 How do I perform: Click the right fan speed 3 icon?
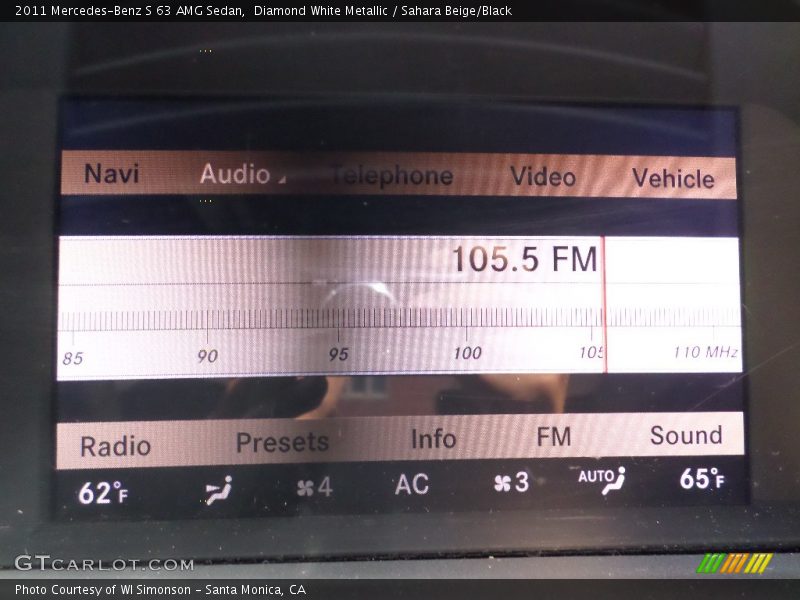click(x=511, y=482)
